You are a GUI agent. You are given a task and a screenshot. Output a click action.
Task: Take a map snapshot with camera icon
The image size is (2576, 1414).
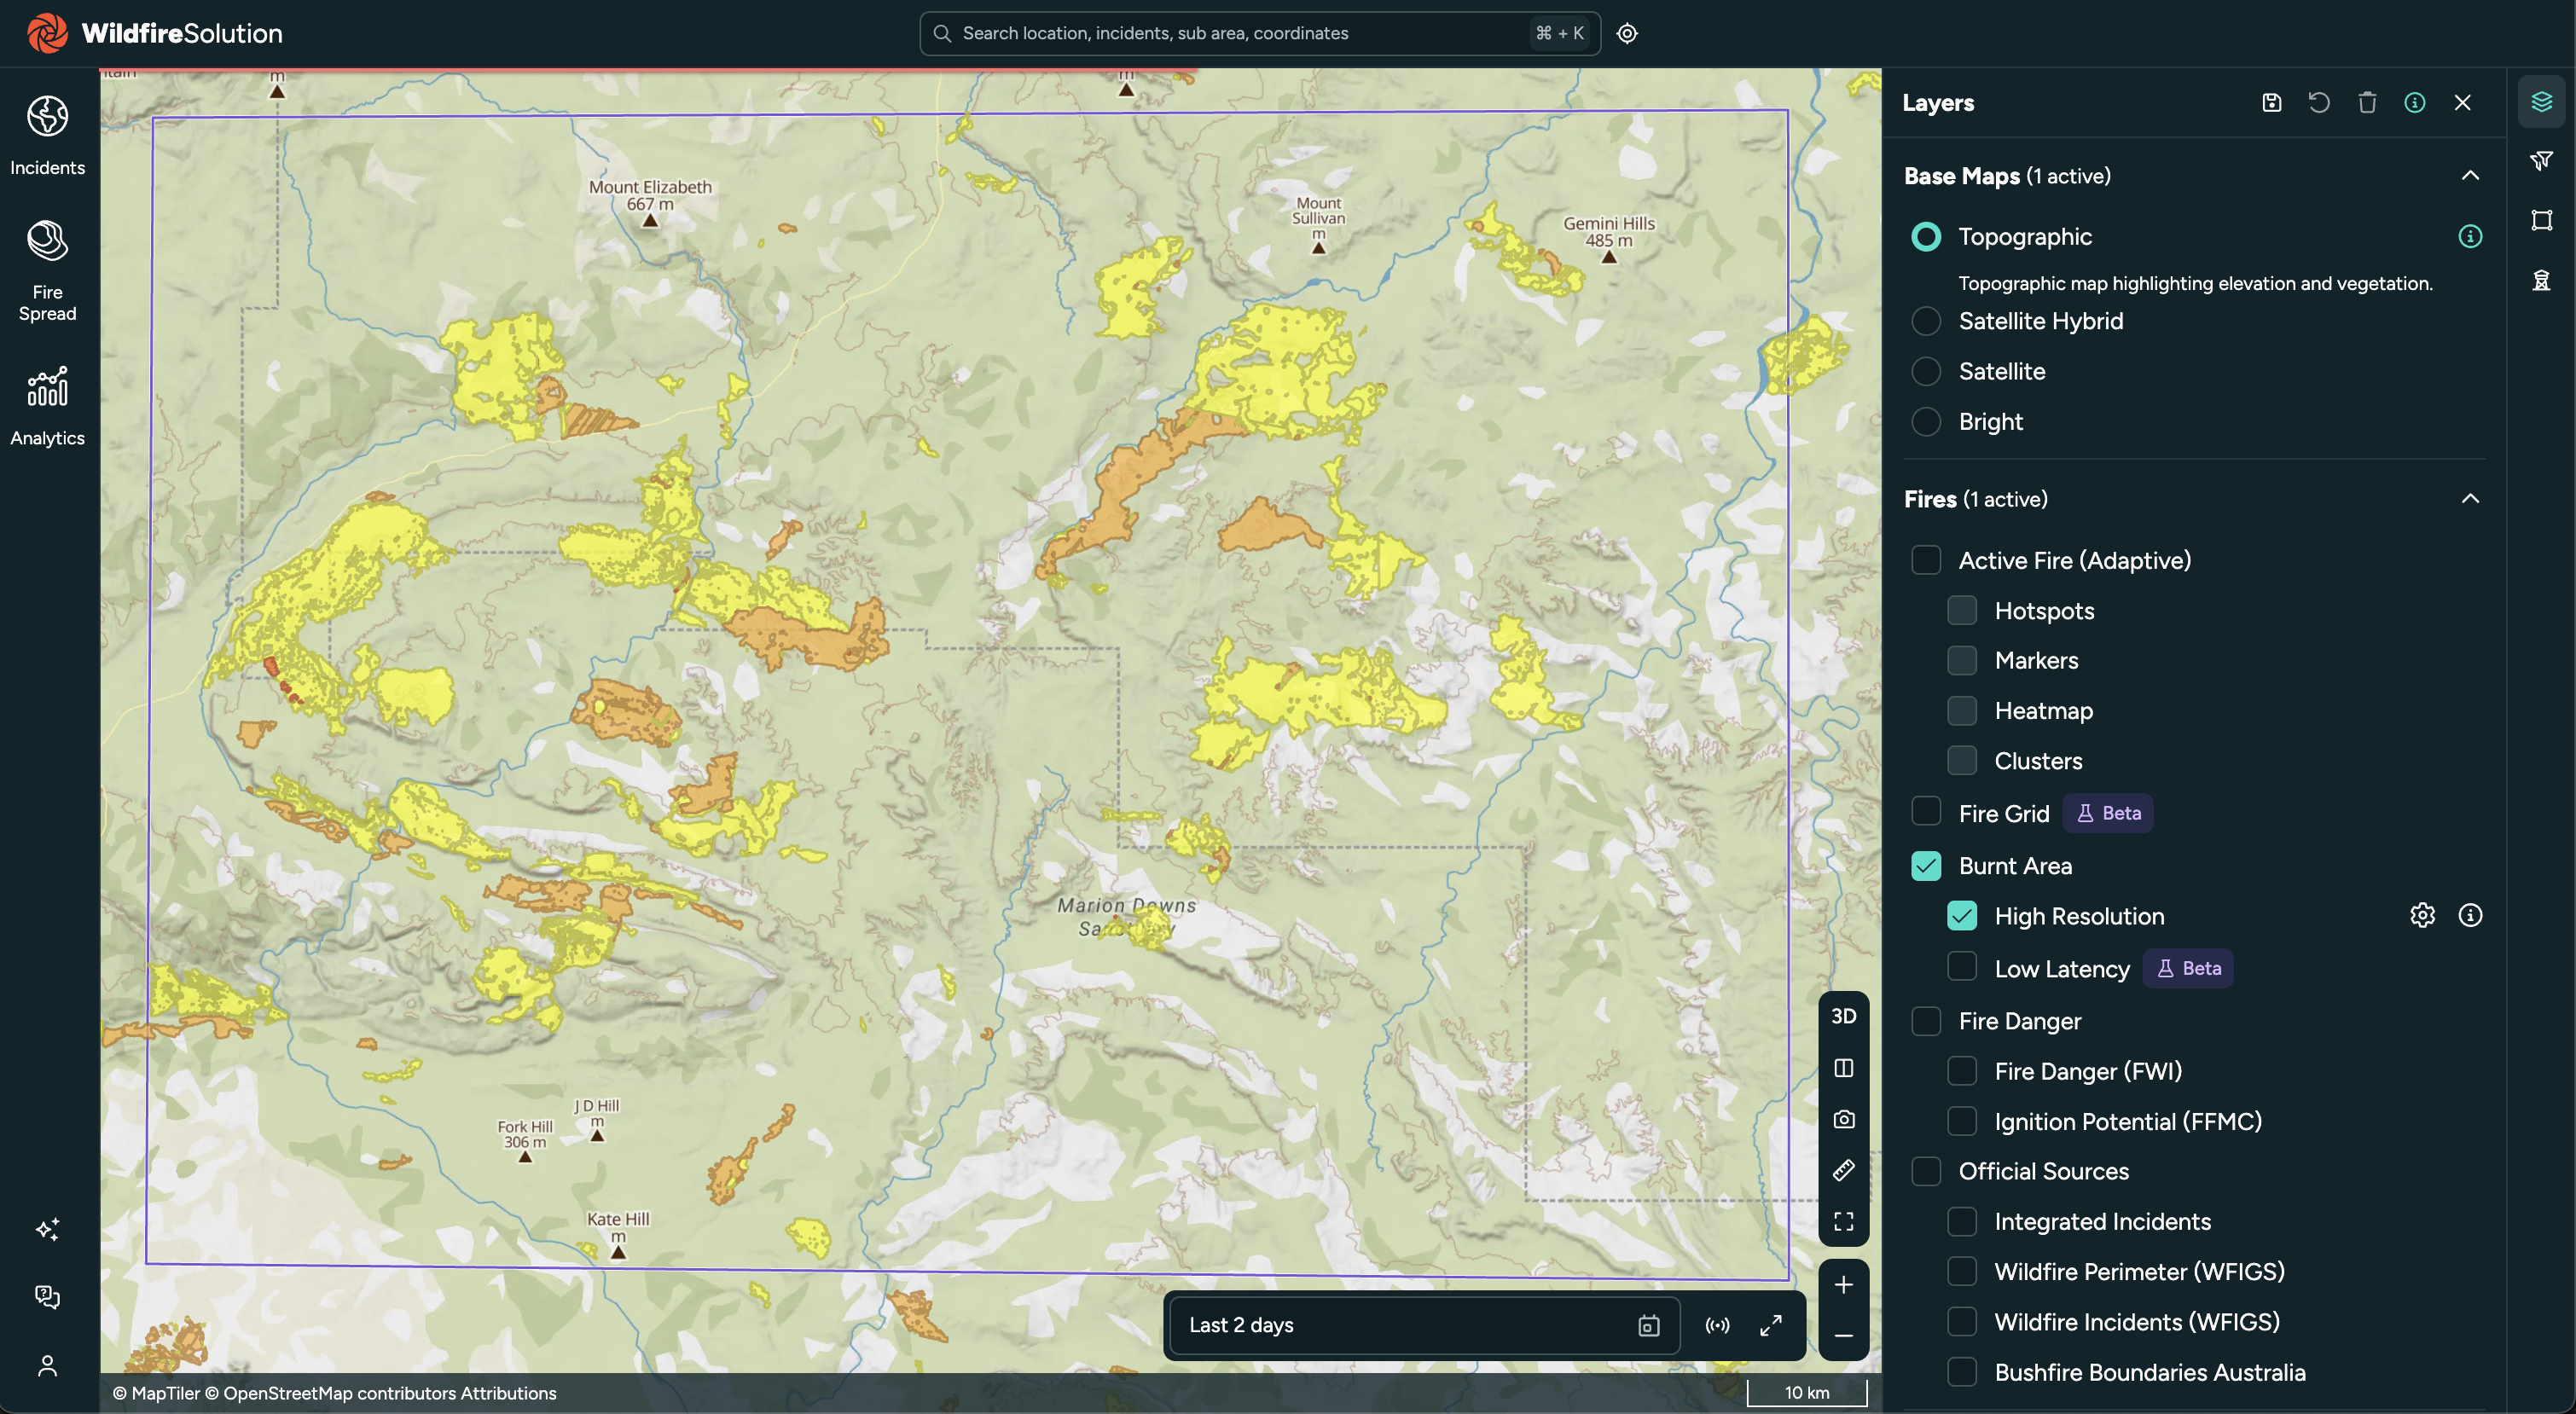click(1843, 1119)
